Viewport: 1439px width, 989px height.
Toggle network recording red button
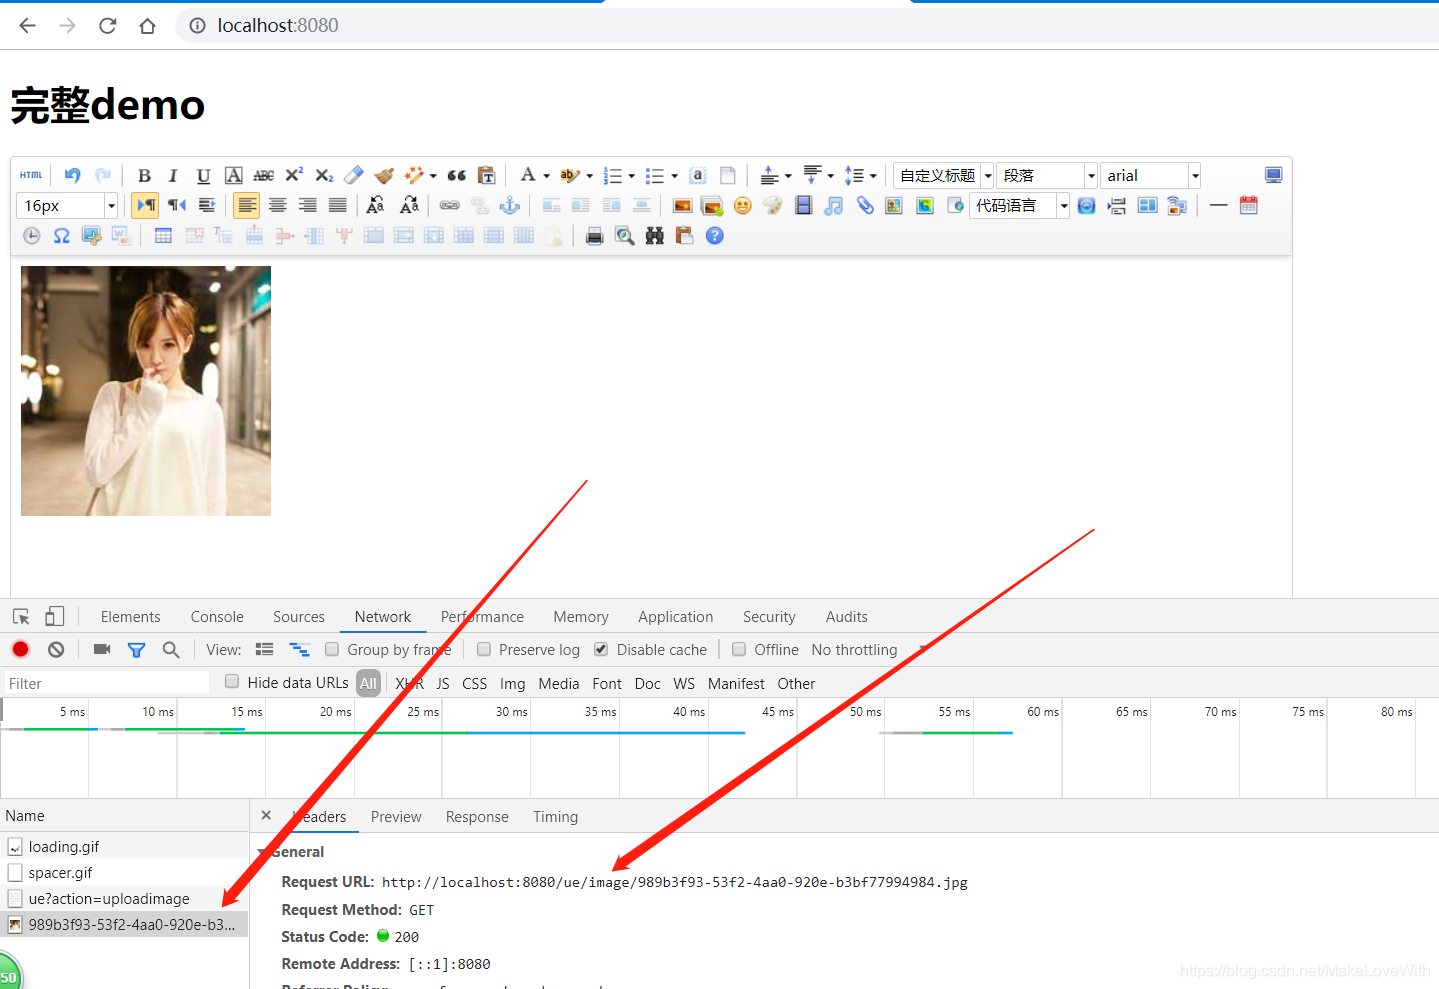tap(20, 649)
